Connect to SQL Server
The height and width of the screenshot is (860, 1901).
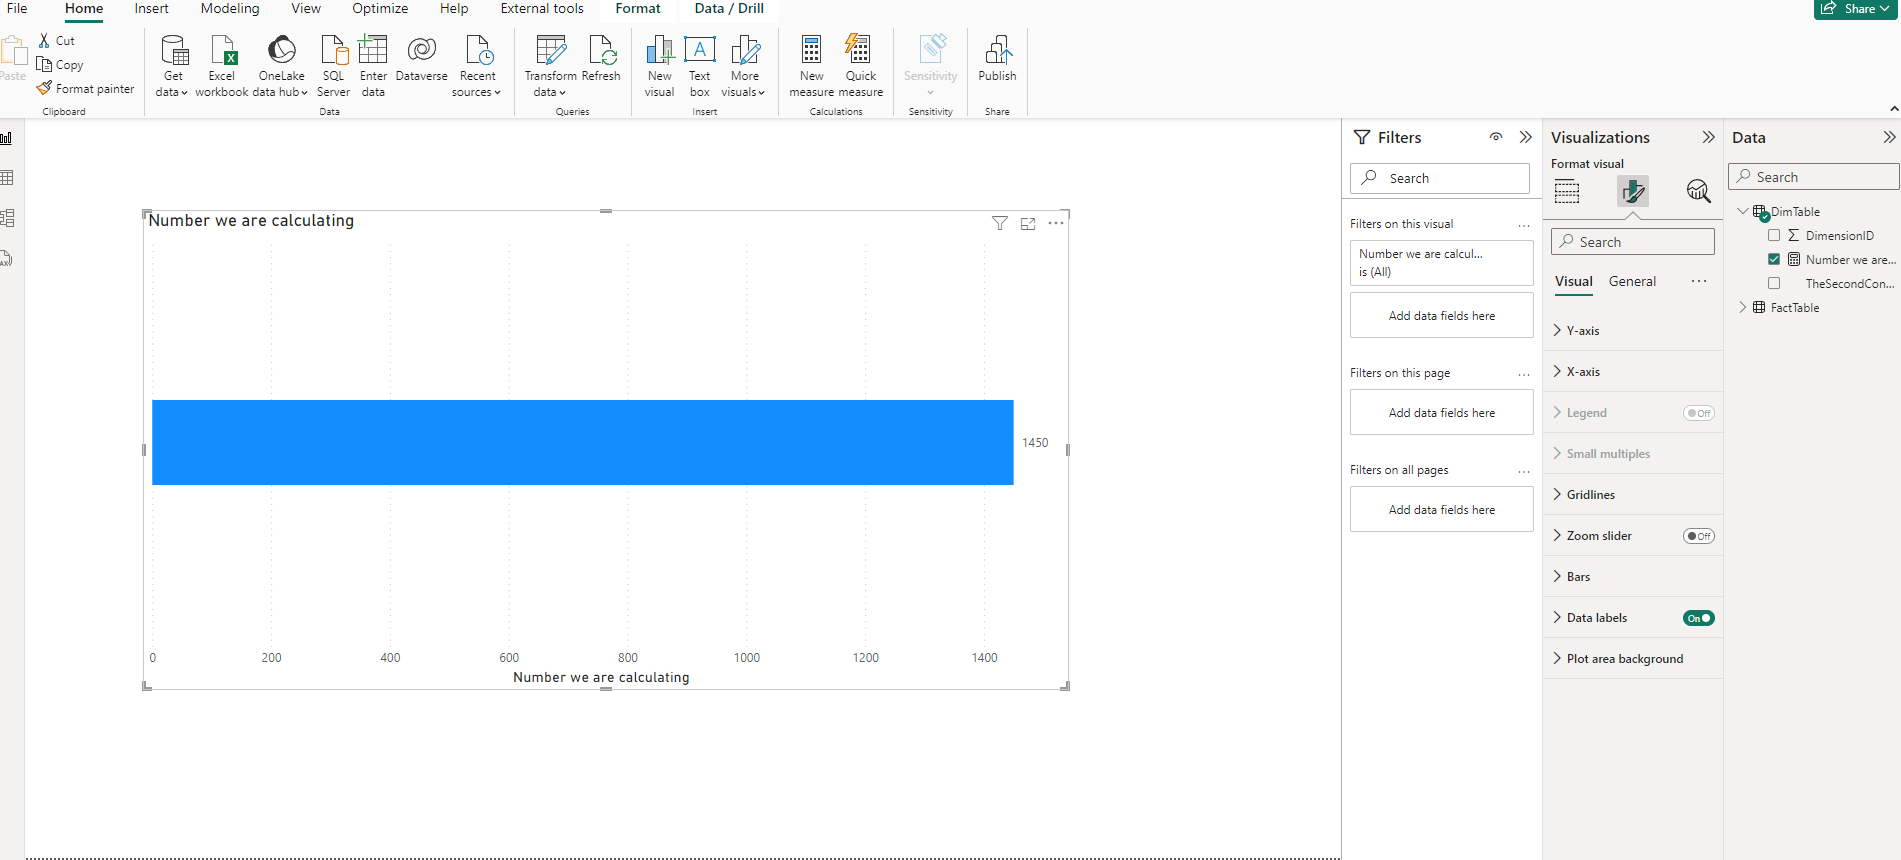[x=333, y=66]
